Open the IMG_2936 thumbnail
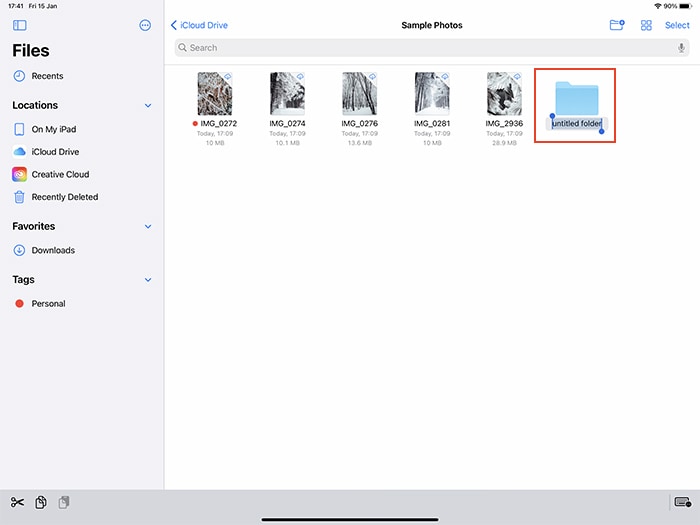This screenshot has width=700, height=525. pyautogui.click(x=504, y=94)
